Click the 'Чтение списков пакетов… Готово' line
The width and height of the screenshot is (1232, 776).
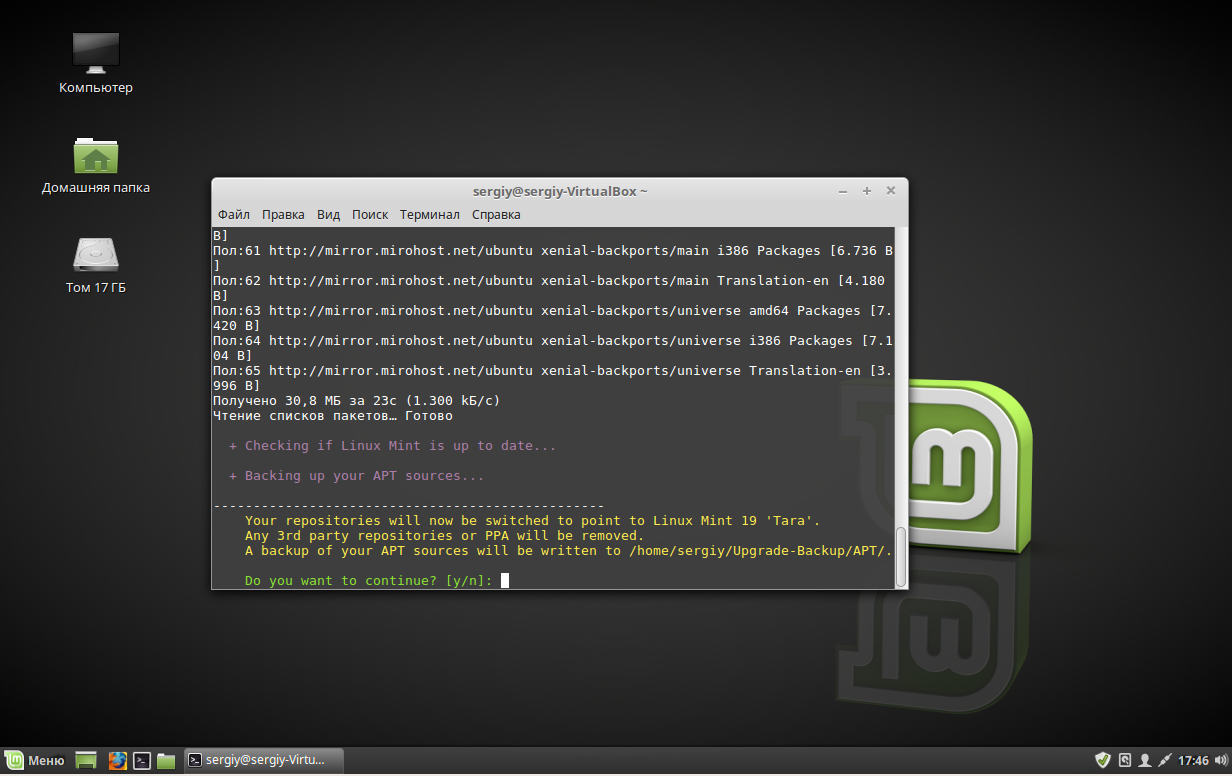click(333, 416)
